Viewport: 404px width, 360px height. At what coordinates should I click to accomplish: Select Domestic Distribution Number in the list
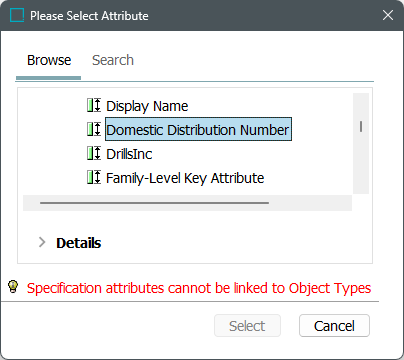[198, 129]
